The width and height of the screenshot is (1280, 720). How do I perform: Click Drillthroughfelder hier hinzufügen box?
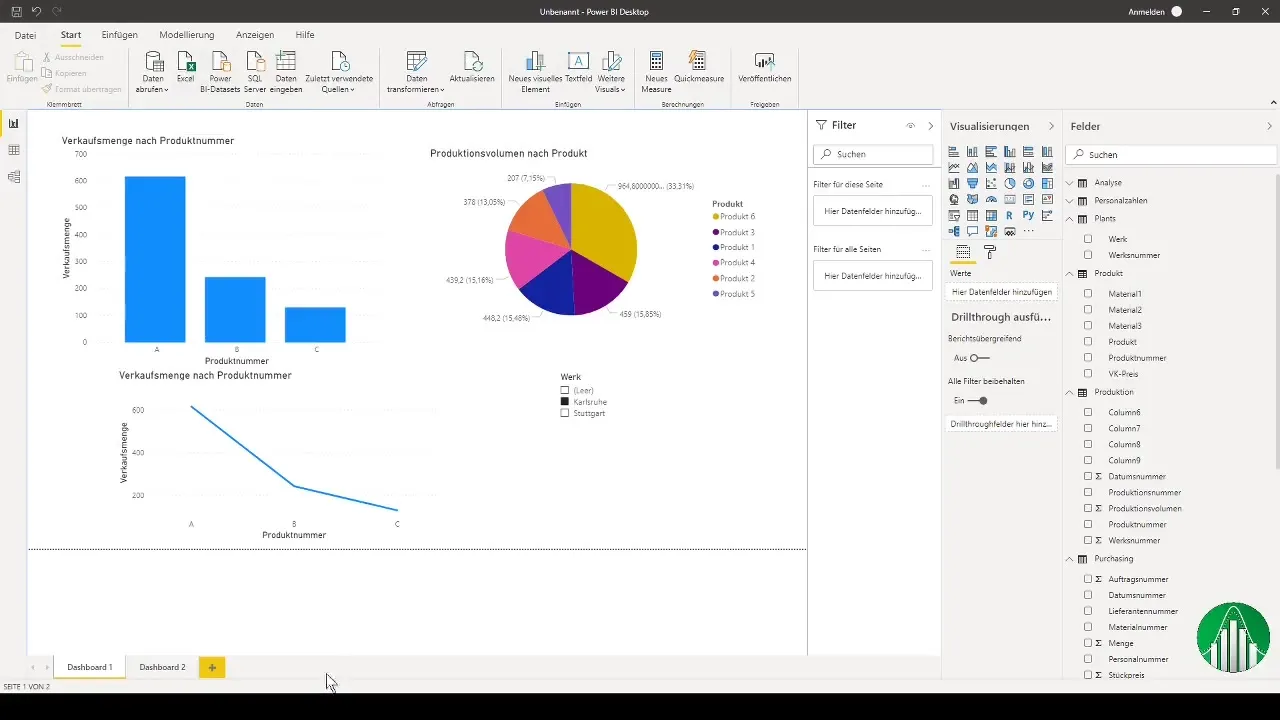(x=1001, y=424)
